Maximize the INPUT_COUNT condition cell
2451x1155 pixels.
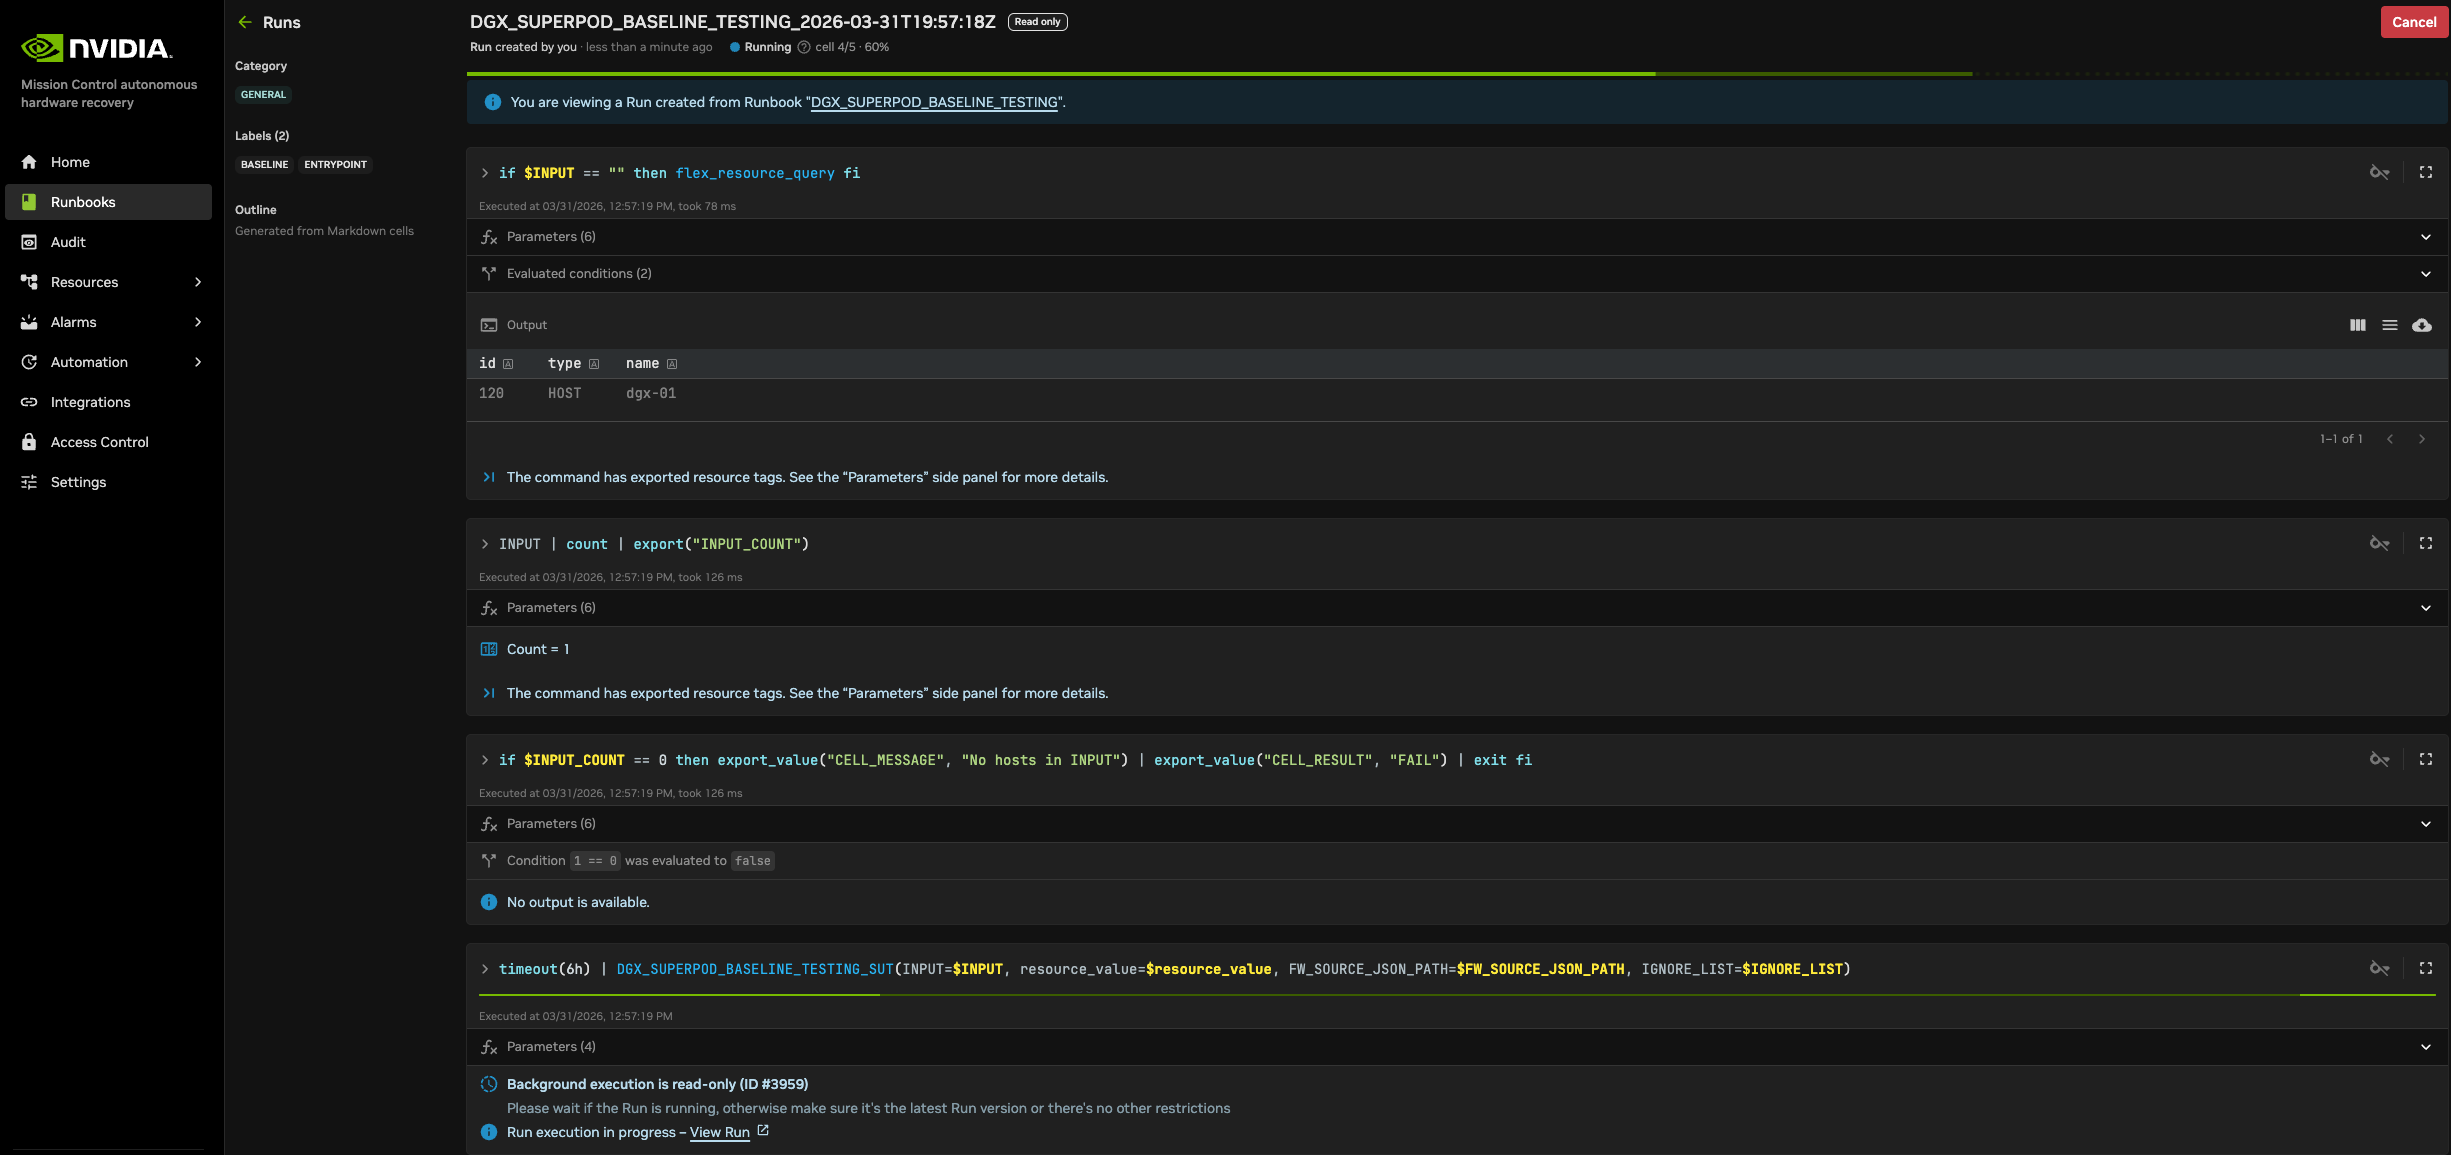[2425, 760]
